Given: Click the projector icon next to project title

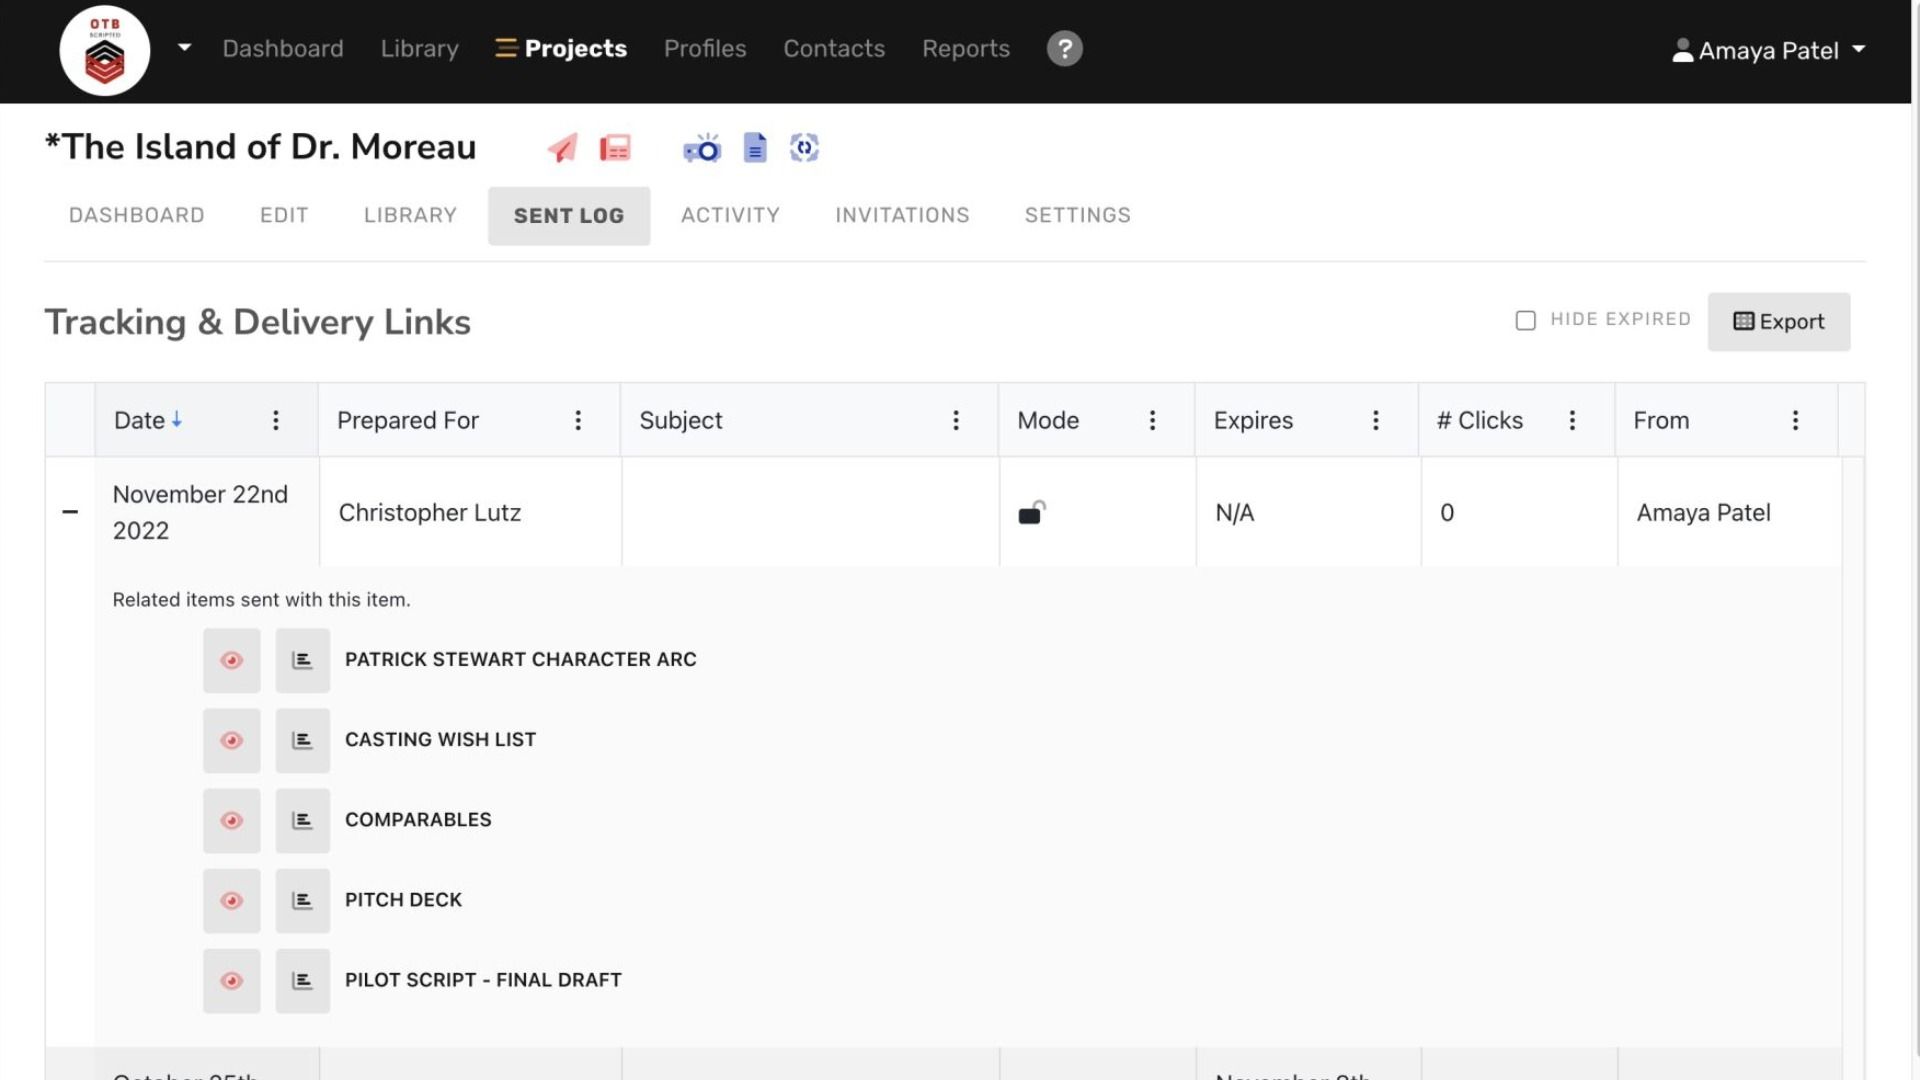Looking at the screenshot, I should click(703, 147).
